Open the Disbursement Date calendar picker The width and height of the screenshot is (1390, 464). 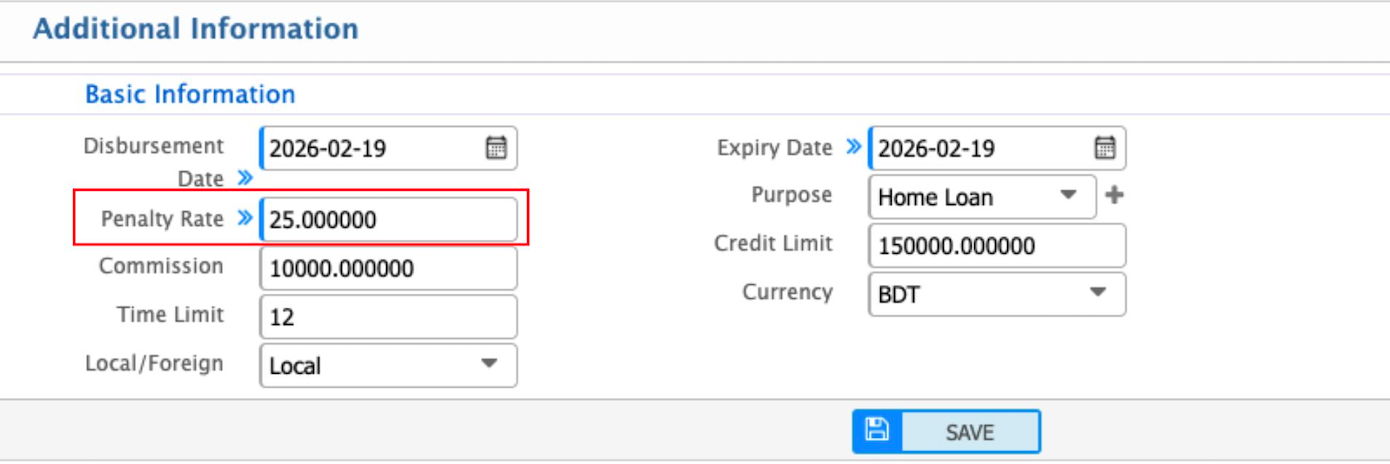coord(496,149)
